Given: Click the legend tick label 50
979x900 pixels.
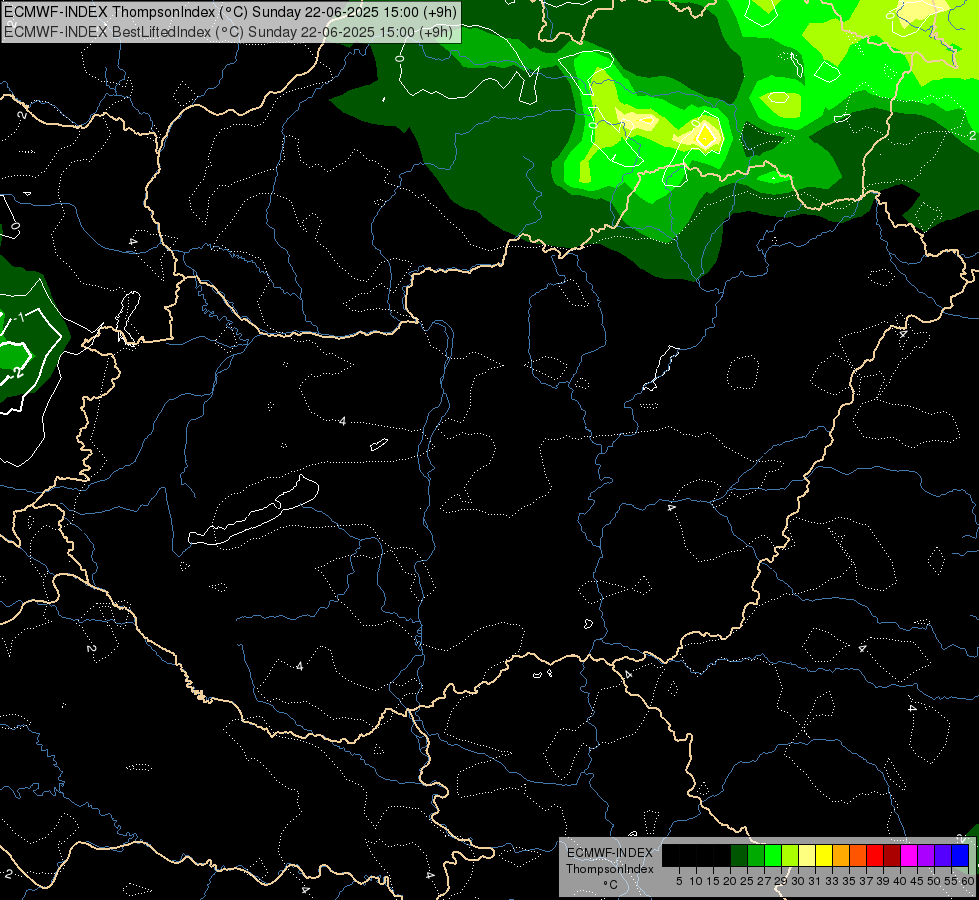Looking at the screenshot, I should pos(935,881).
